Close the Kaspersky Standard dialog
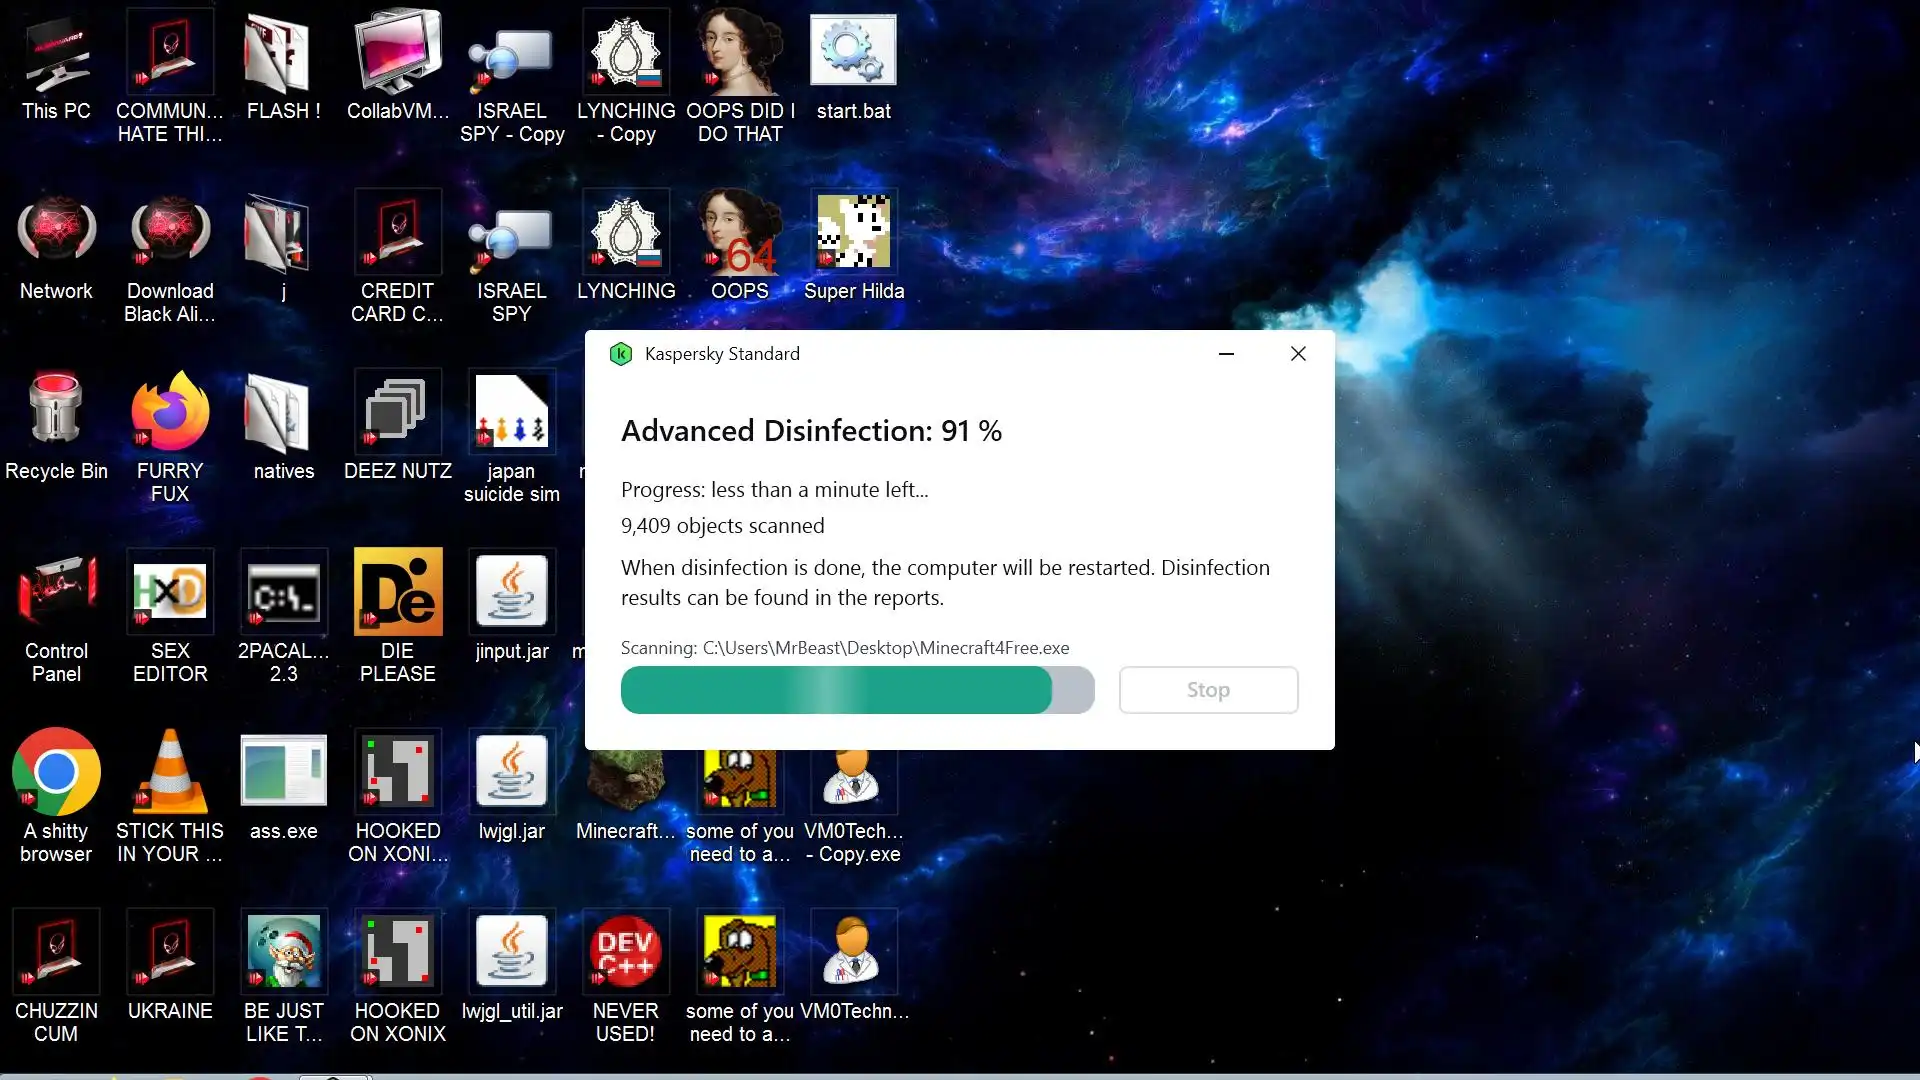The width and height of the screenshot is (1920, 1080). [1298, 354]
